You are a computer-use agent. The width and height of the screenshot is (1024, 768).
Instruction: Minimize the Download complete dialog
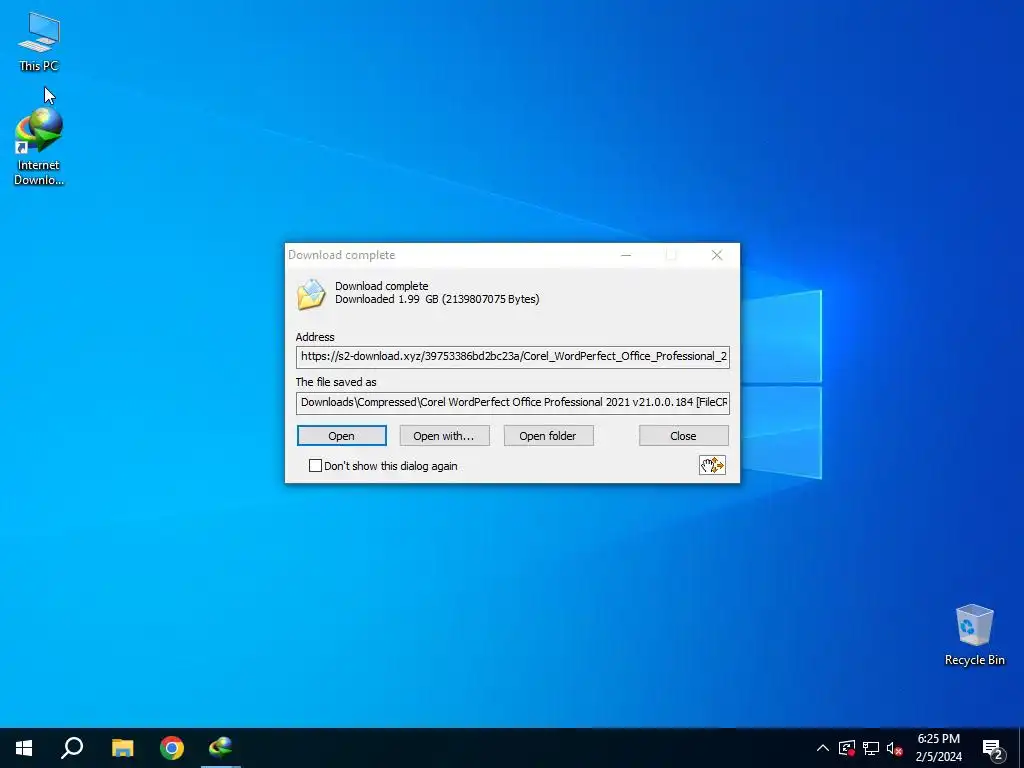coord(626,255)
